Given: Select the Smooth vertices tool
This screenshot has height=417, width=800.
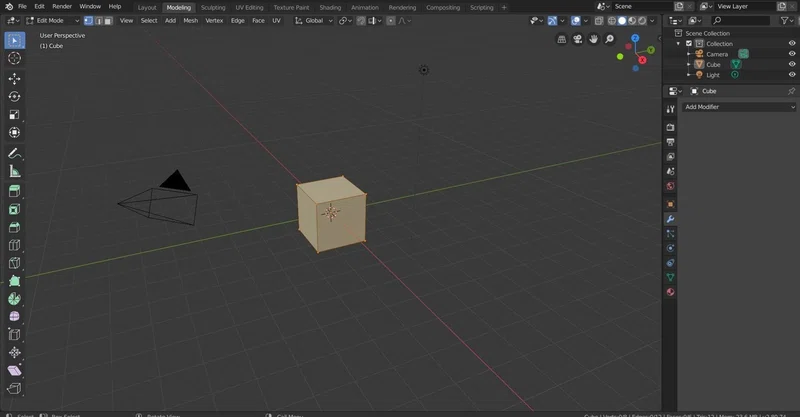Looking at the screenshot, I should pyautogui.click(x=14, y=316).
